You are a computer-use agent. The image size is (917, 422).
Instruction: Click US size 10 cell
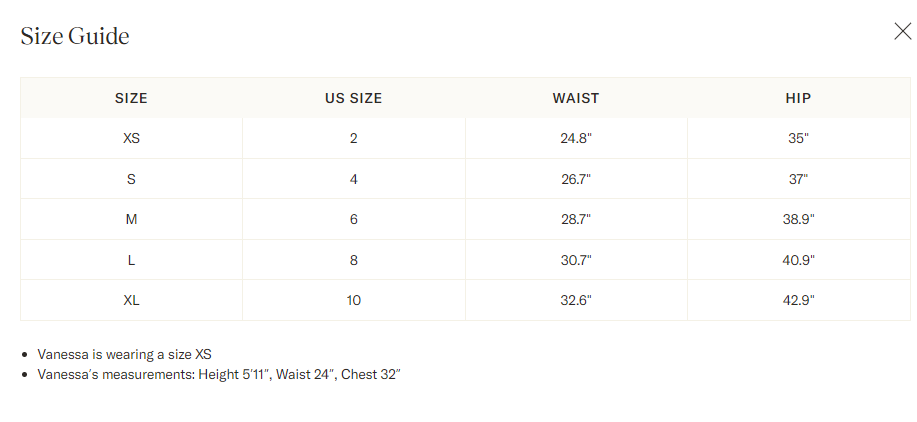[x=354, y=300]
